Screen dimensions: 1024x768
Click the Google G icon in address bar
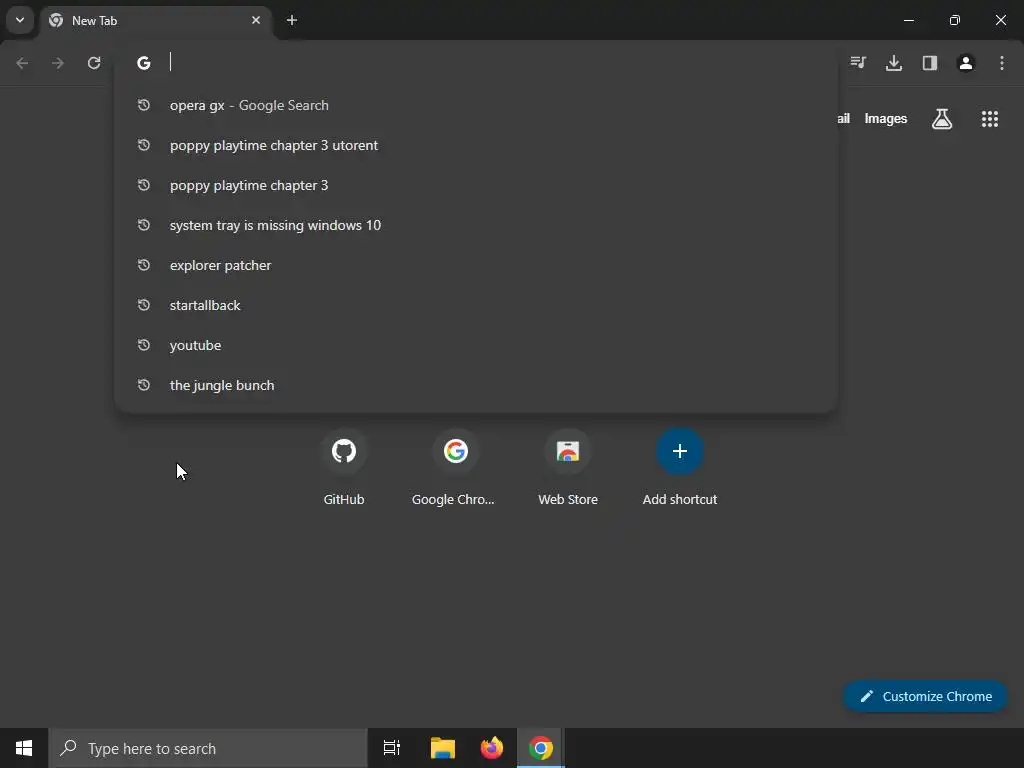click(x=144, y=63)
